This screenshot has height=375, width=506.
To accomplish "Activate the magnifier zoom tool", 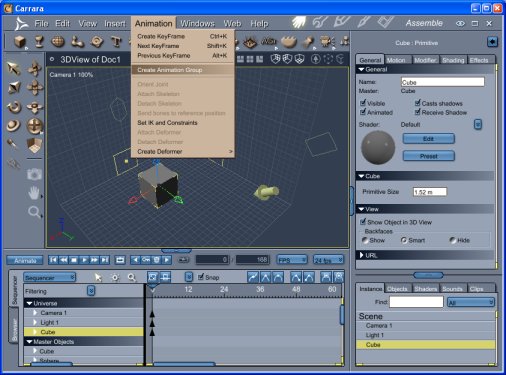I will click(34, 212).
